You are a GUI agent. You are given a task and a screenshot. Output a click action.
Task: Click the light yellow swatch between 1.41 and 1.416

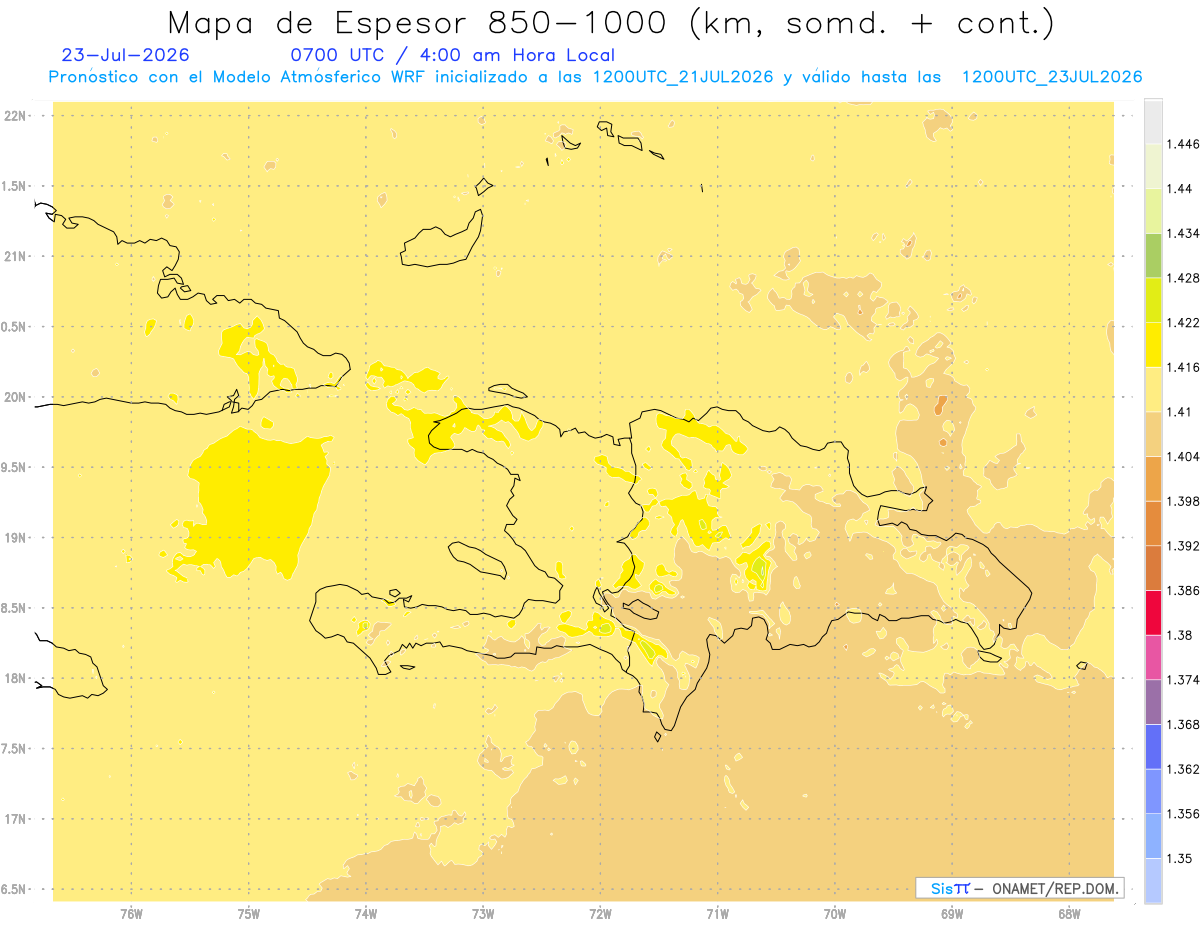pos(1153,389)
